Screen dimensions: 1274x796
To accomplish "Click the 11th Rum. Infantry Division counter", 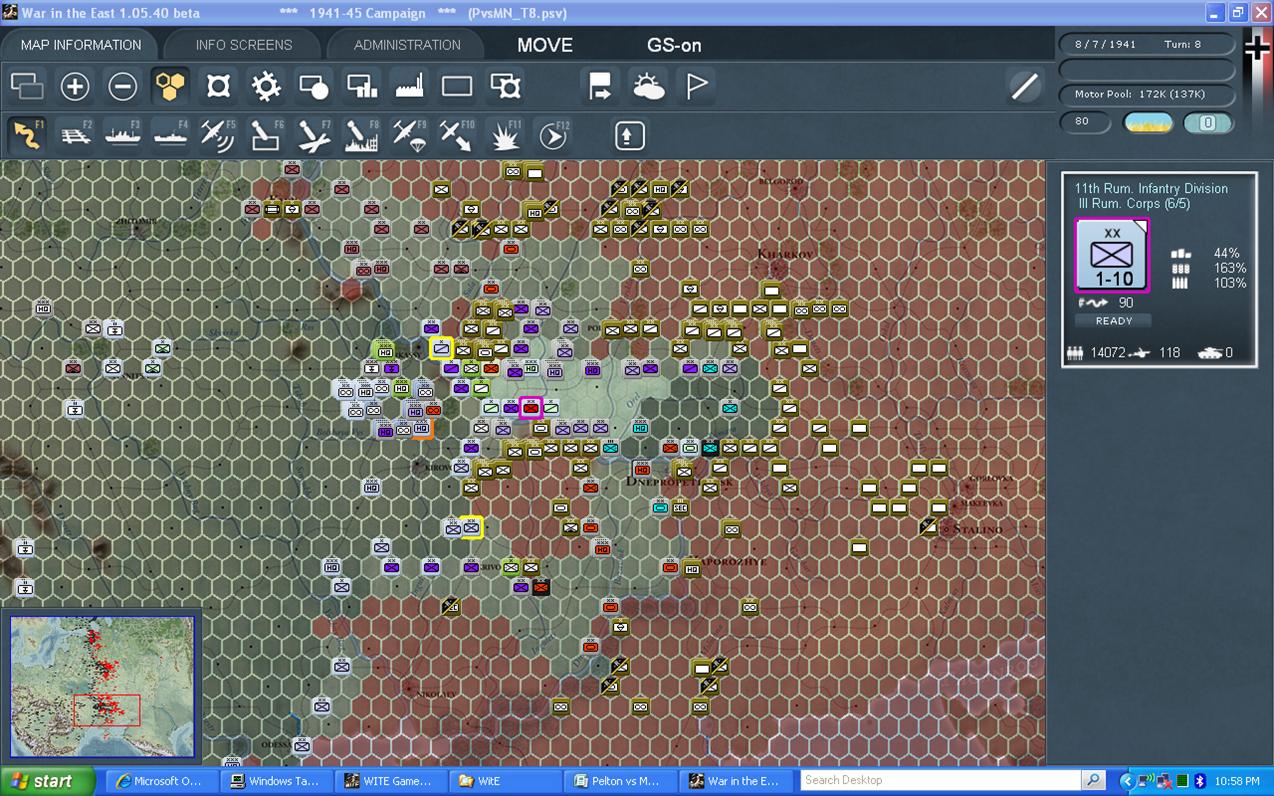I will pyautogui.click(x=1112, y=256).
